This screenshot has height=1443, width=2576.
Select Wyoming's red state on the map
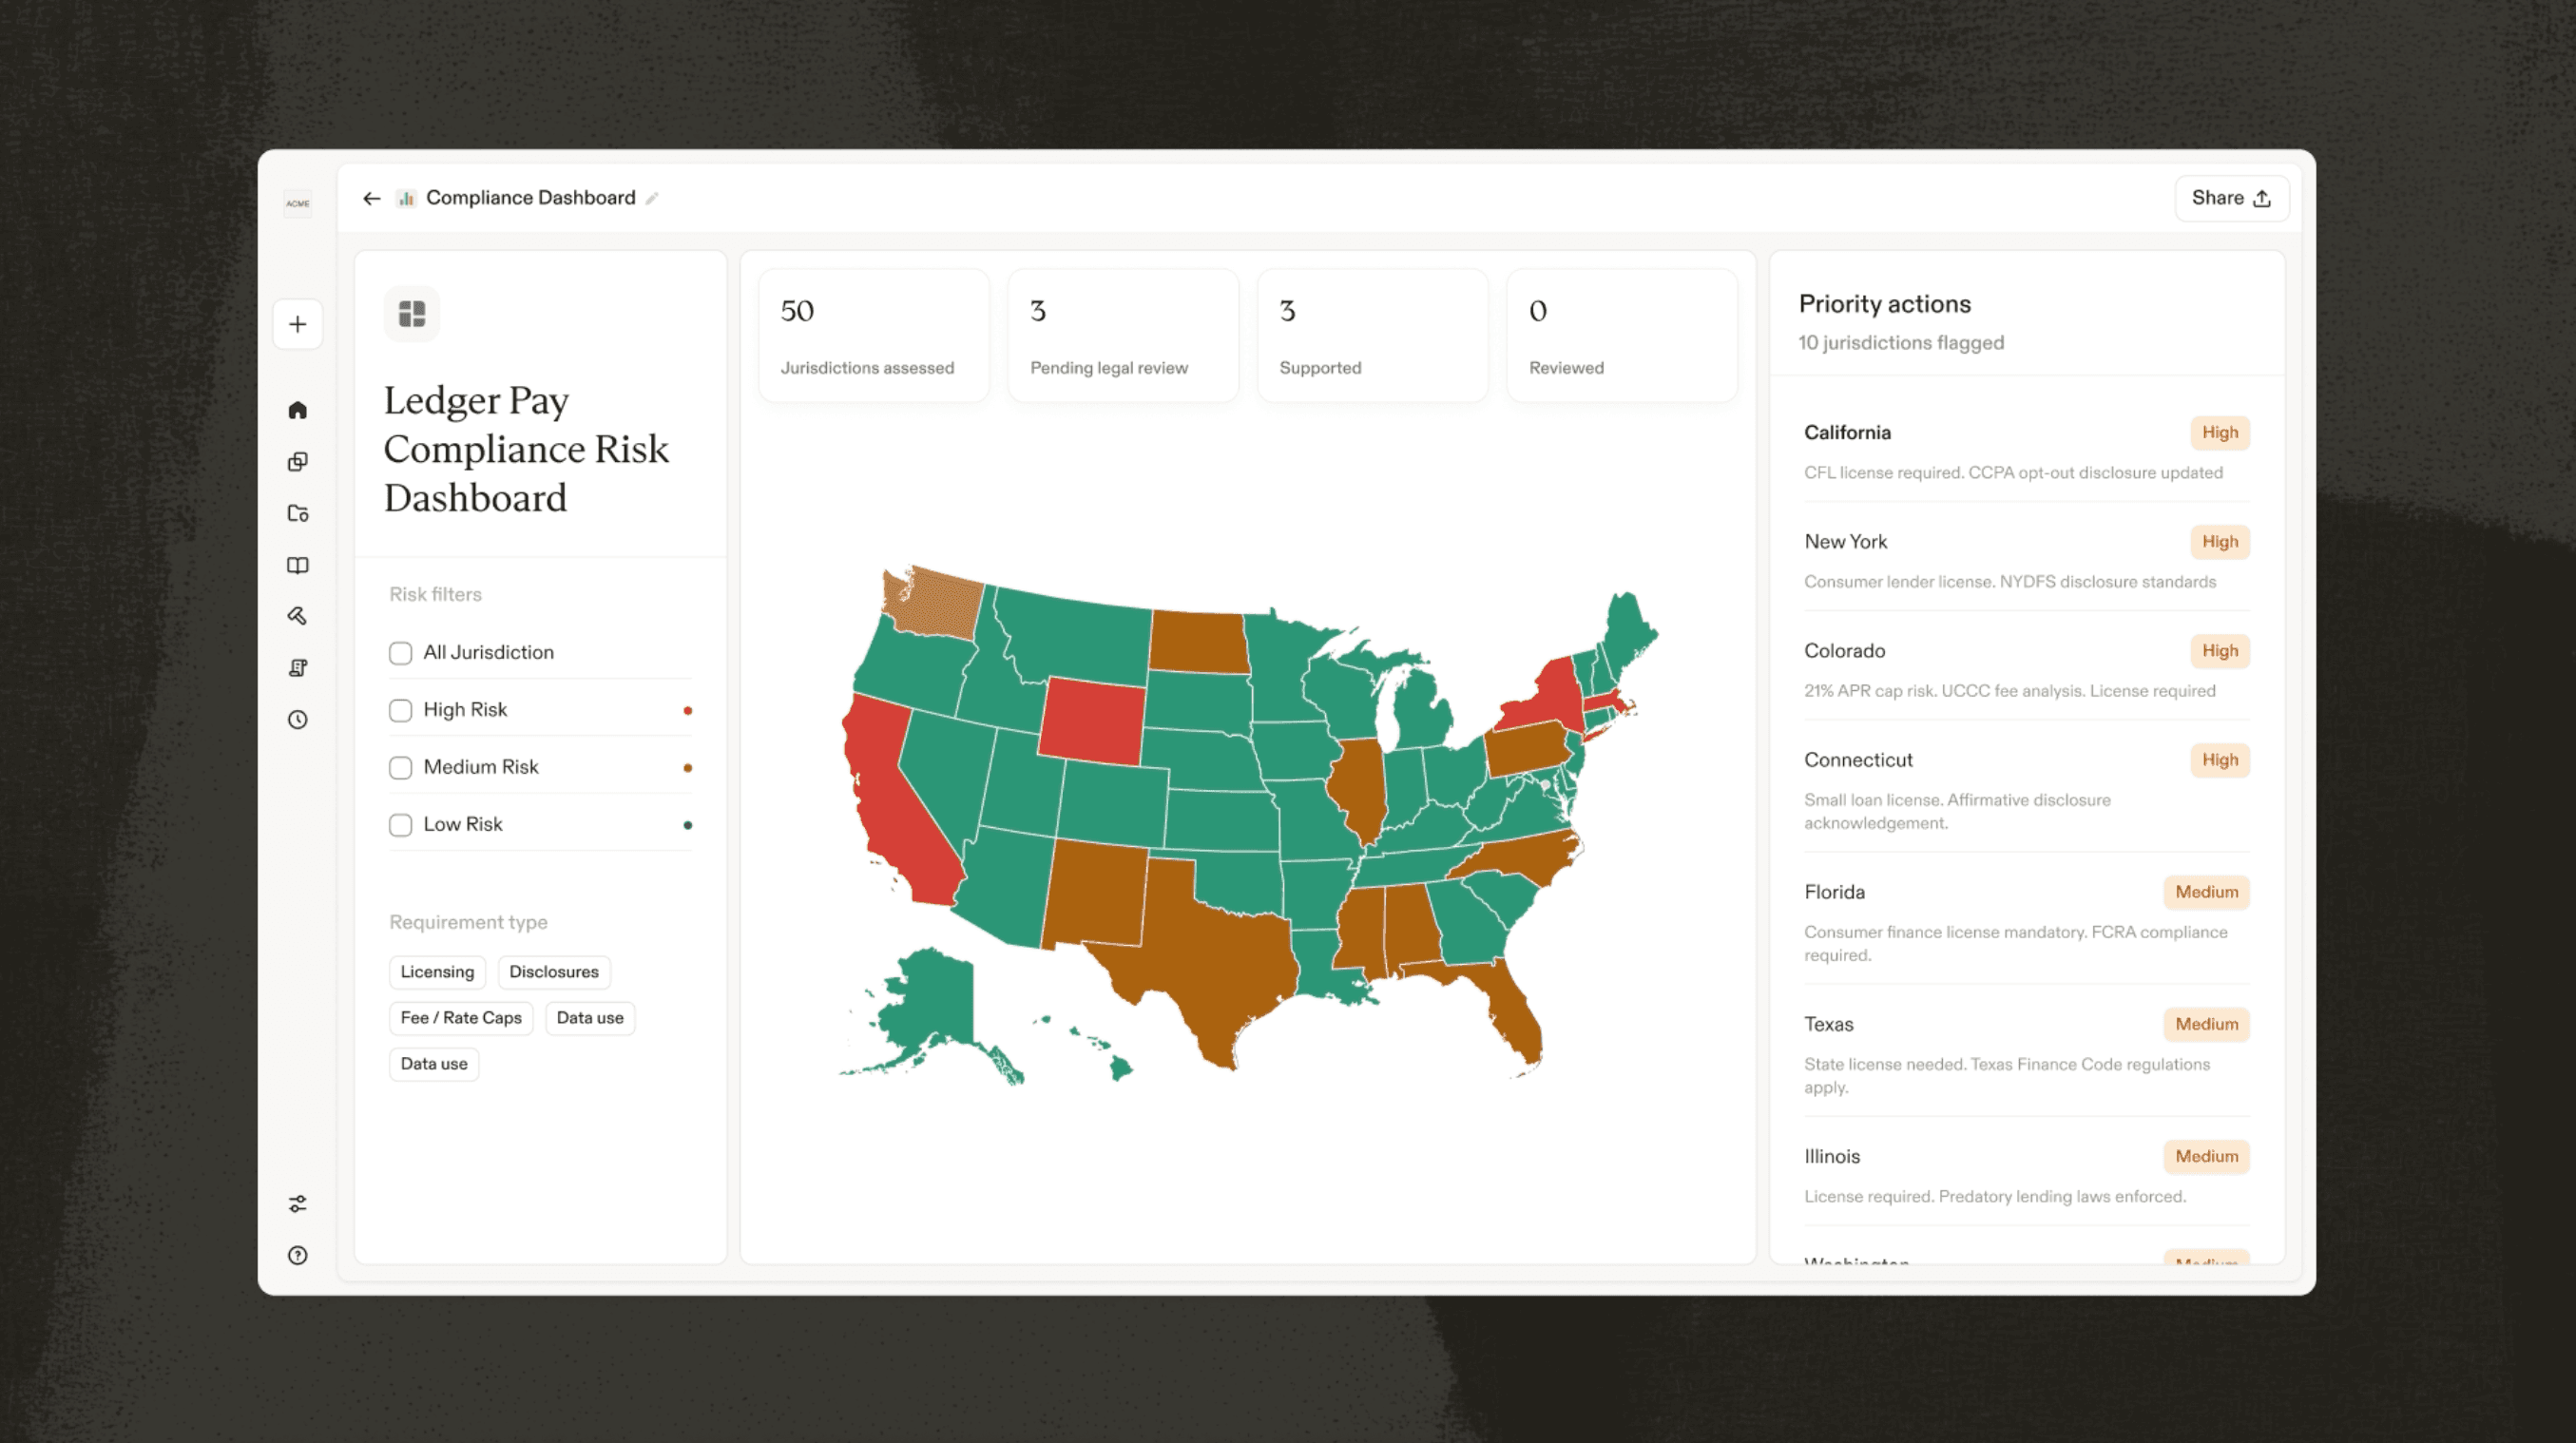pyautogui.click(x=1092, y=722)
